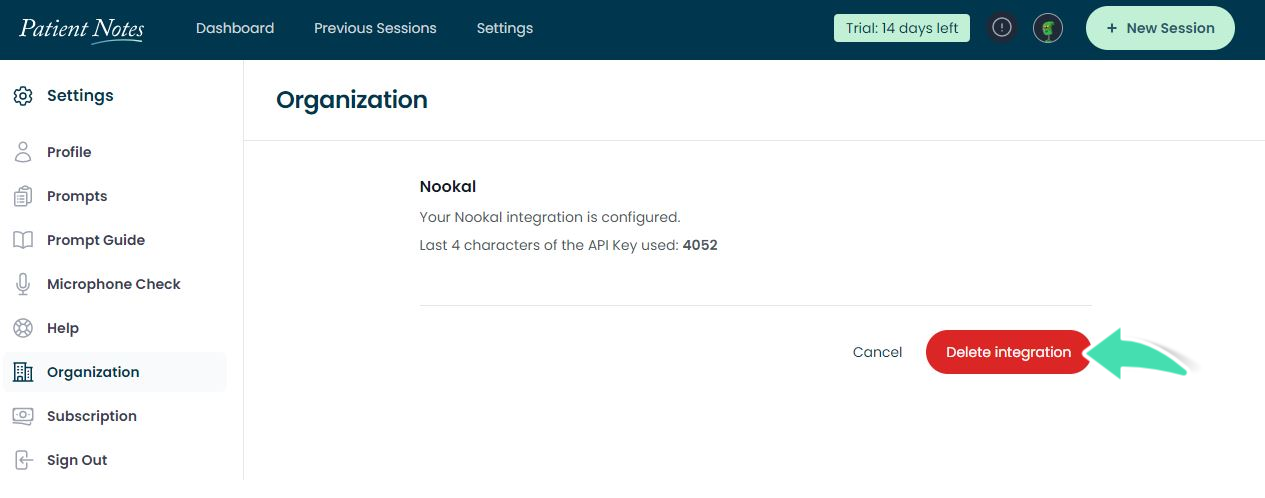Click the Trial 14 days left badge
The height and width of the screenshot is (498, 1265).
pos(902,28)
